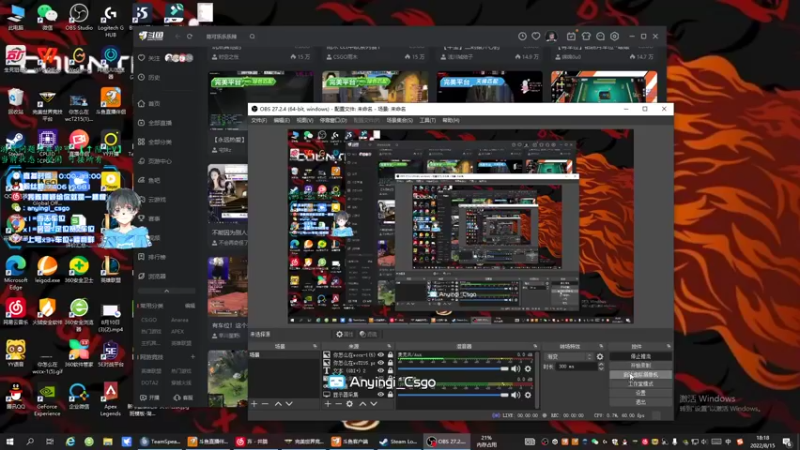Open the 场景集合(S) menu in OBS
This screenshot has height=450, width=800.
coord(399,120)
